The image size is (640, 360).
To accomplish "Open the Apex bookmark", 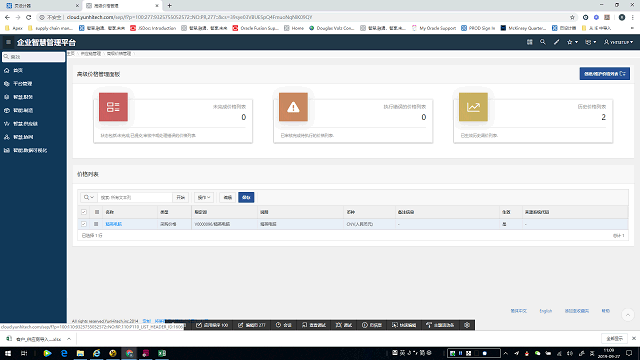I will [x=14, y=28].
